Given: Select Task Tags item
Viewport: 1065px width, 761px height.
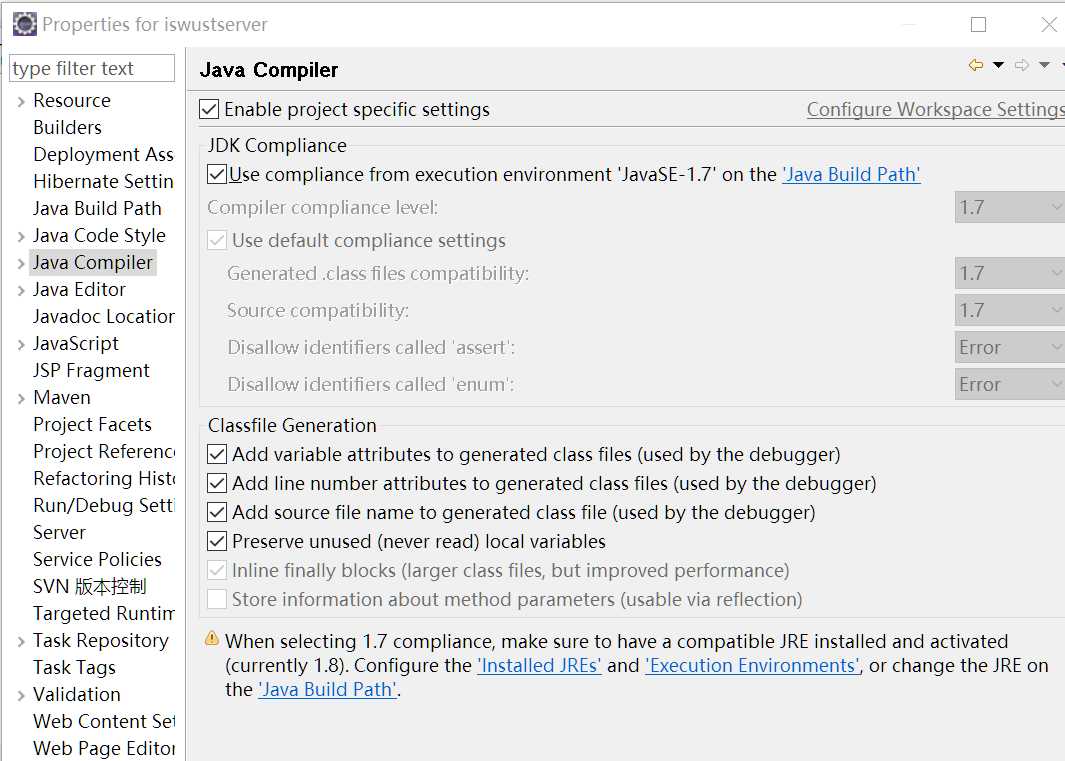Looking at the screenshot, I should point(74,667).
